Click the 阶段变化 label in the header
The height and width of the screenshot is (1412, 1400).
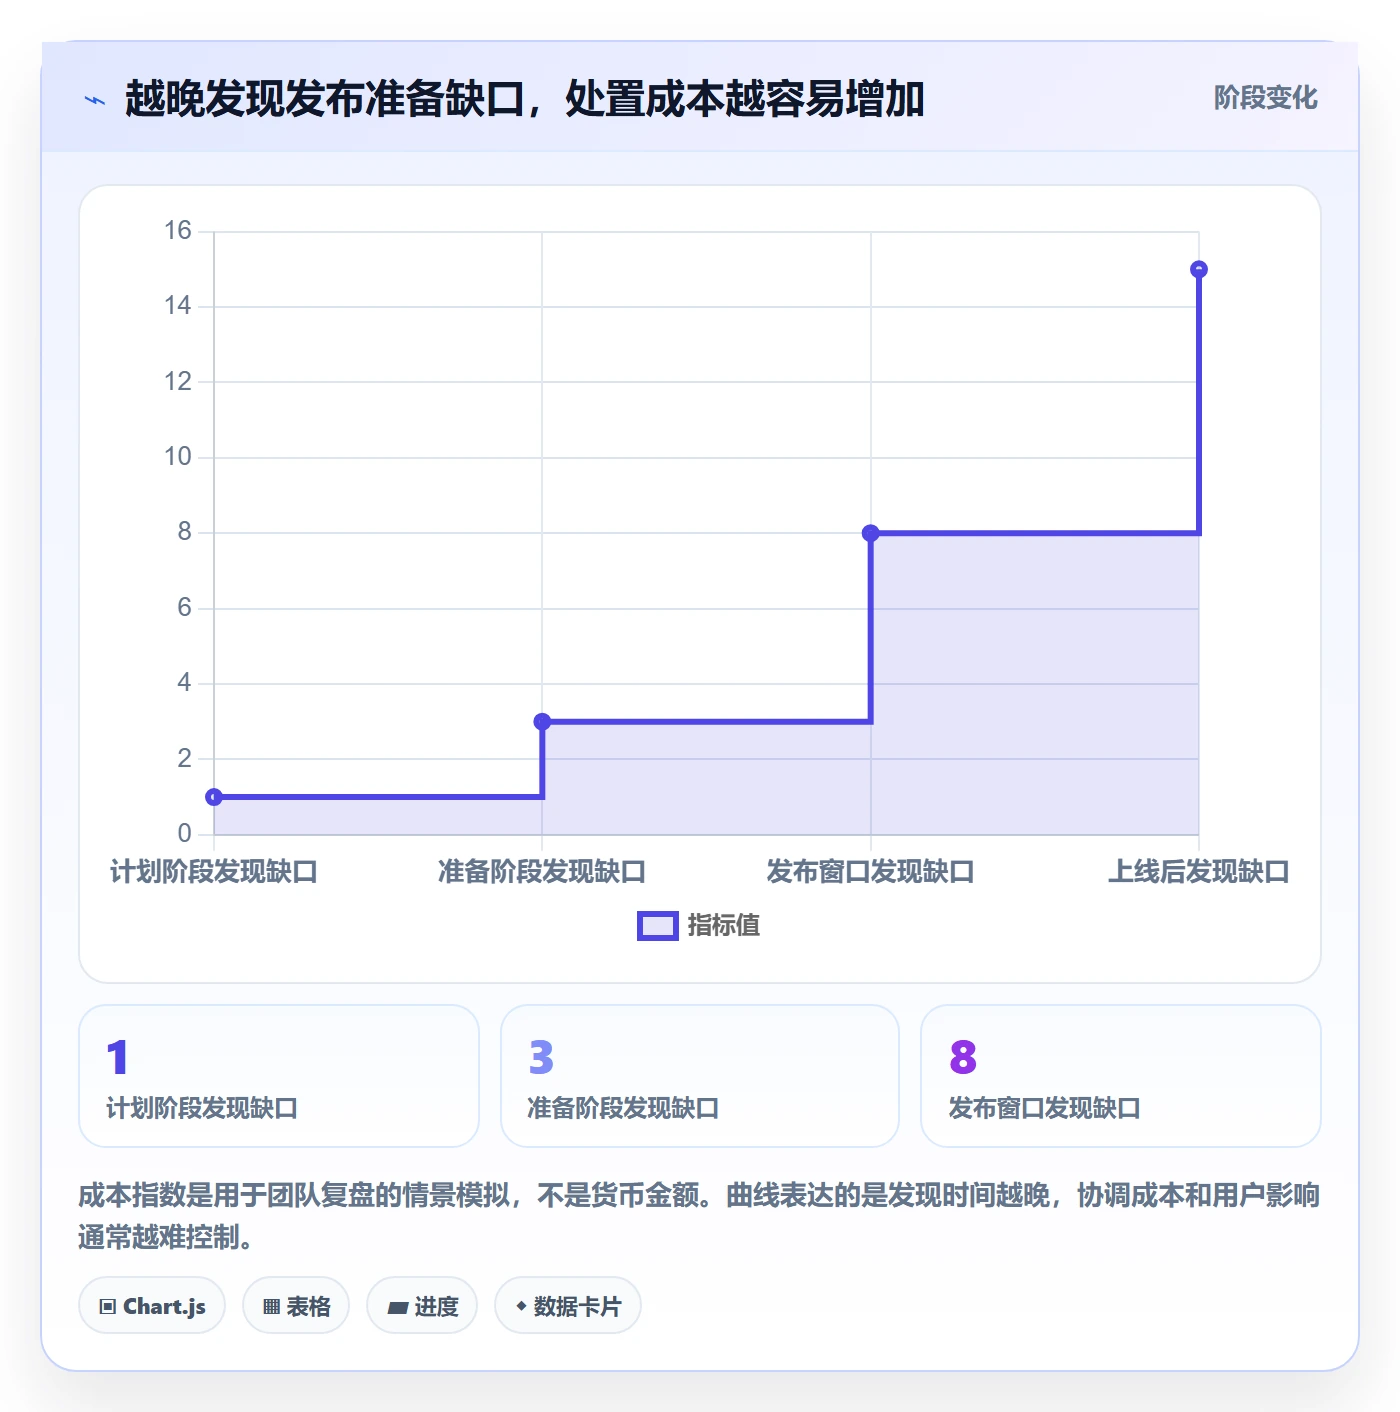coord(1265,98)
